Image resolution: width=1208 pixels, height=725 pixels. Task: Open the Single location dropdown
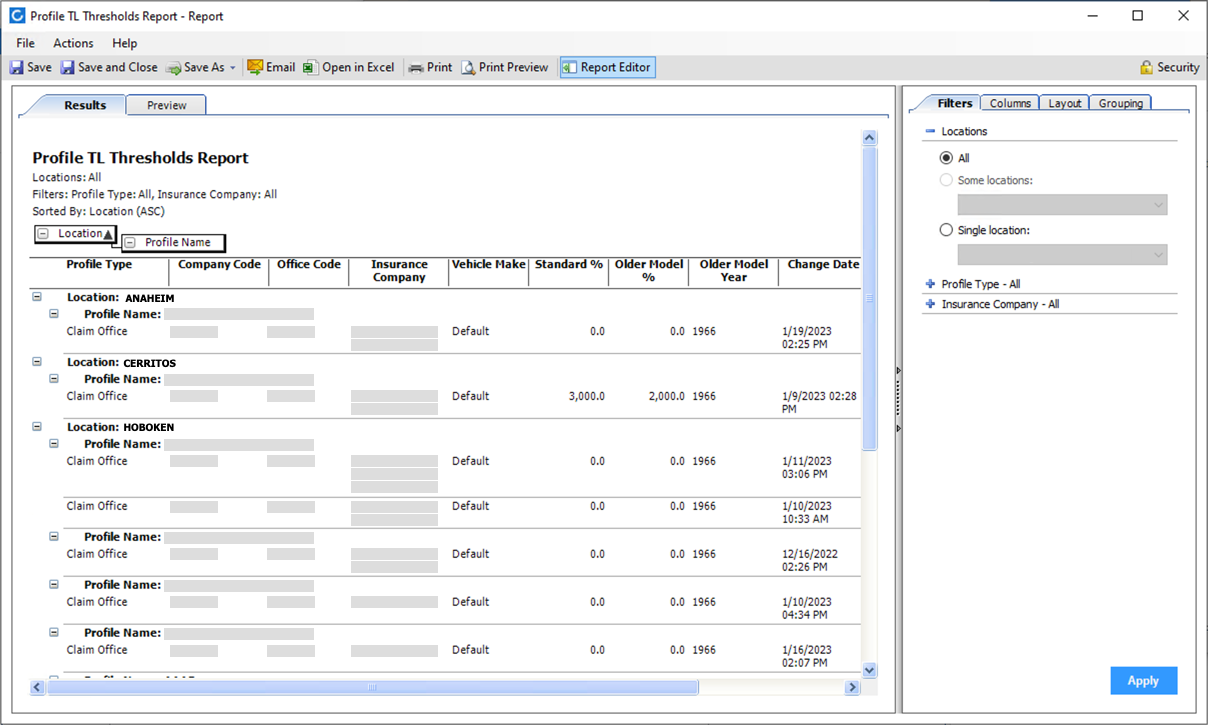click(1062, 255)
